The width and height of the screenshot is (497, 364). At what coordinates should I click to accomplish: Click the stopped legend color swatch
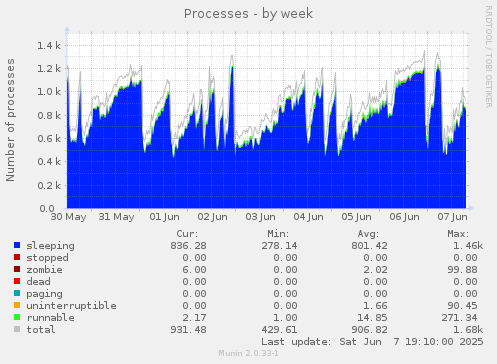(17, 257)
